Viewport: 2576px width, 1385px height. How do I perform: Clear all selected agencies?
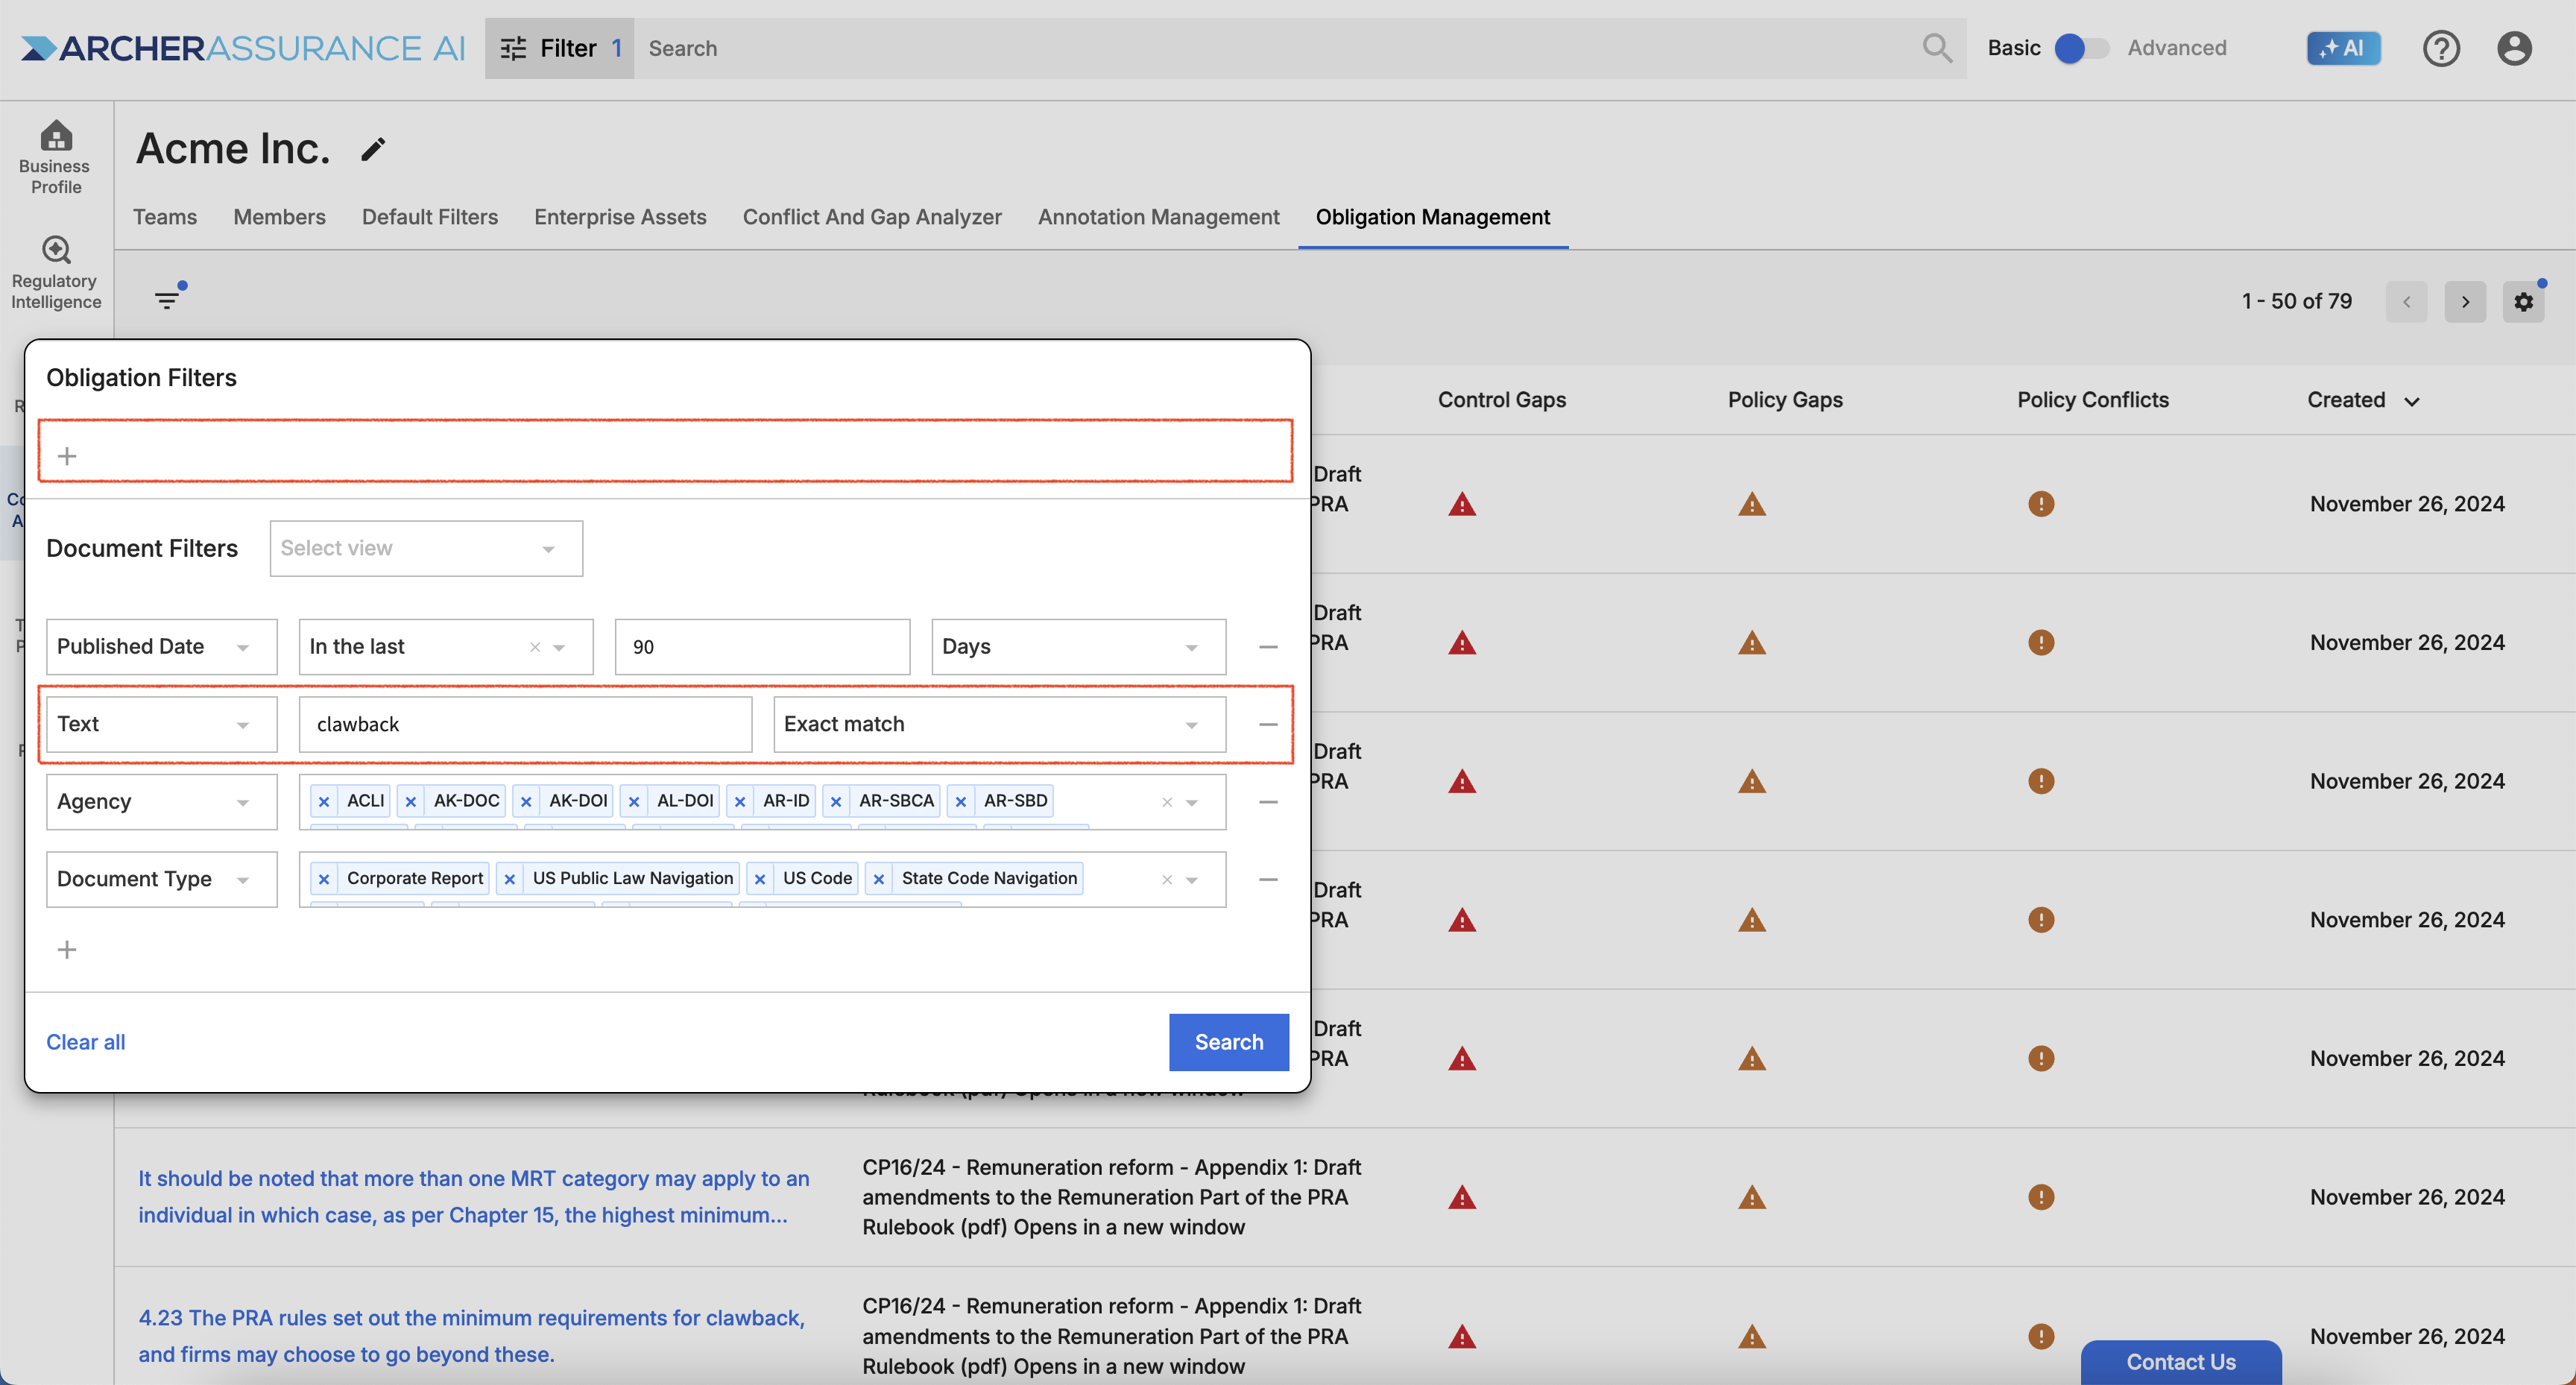pyautogui.click(x=1166, y=802)
